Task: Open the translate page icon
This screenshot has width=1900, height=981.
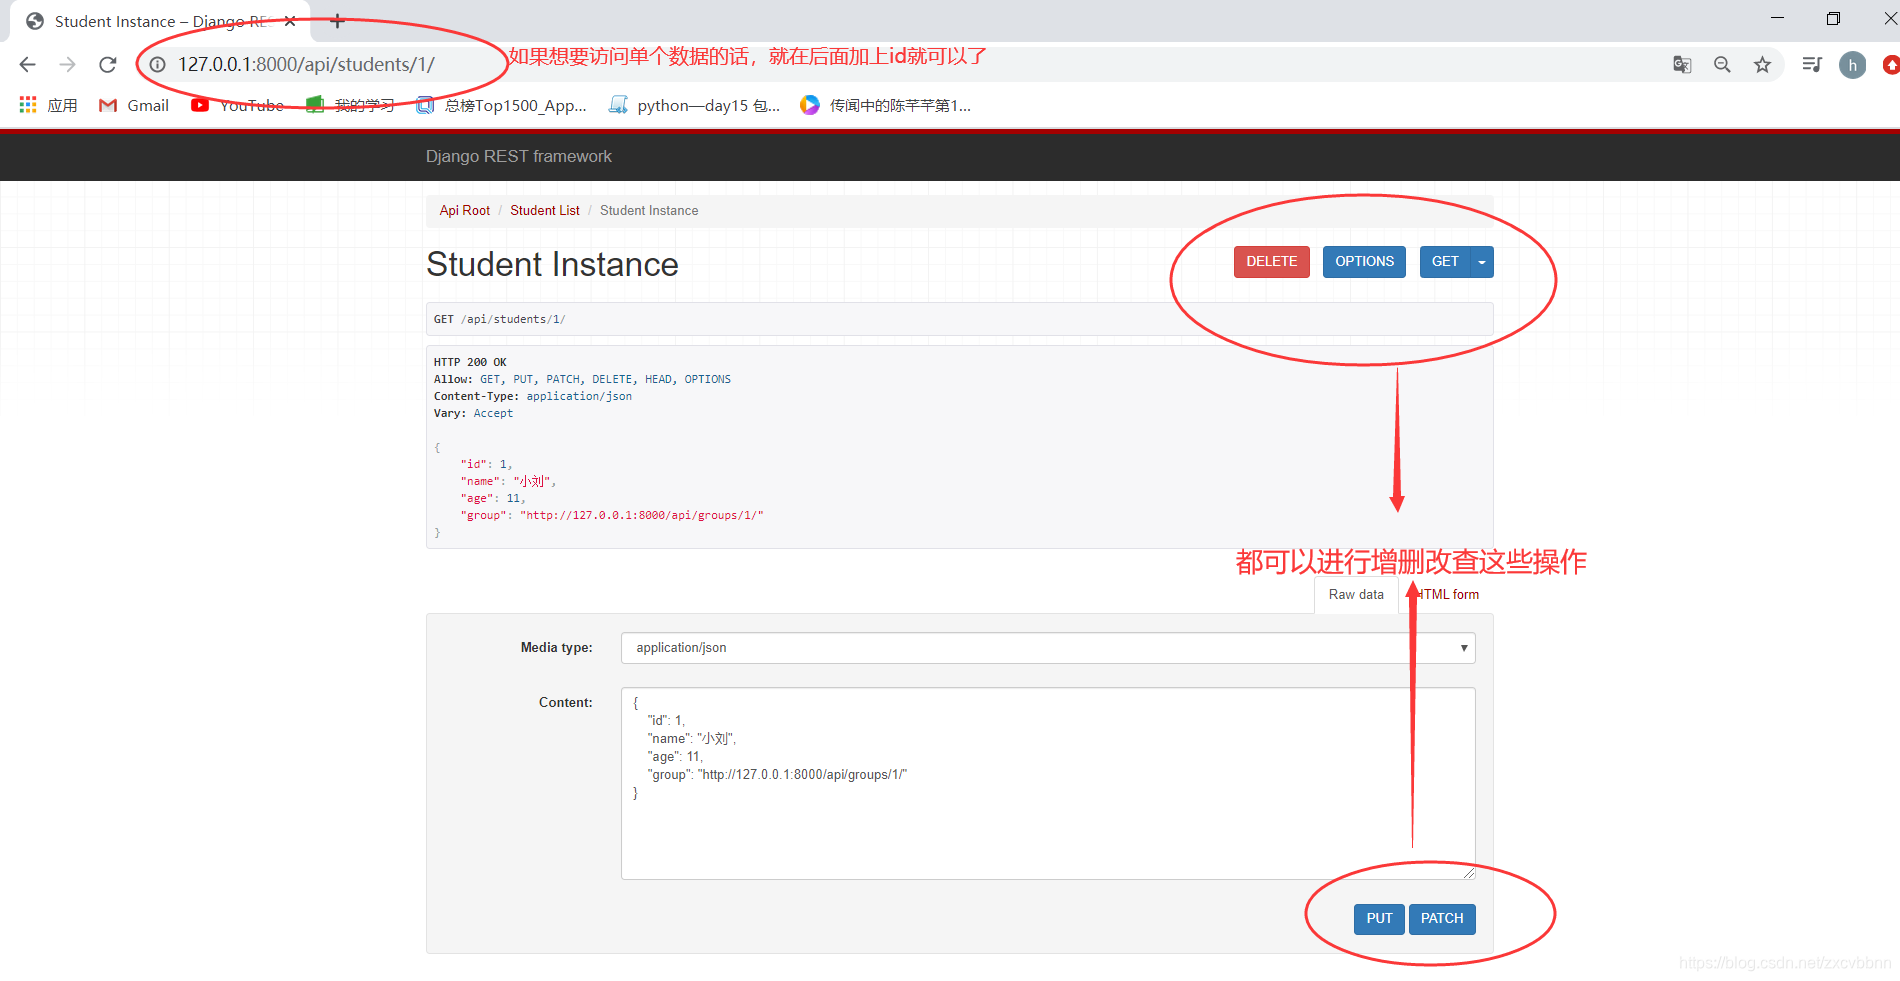Action: click(x=1682, y=65)
